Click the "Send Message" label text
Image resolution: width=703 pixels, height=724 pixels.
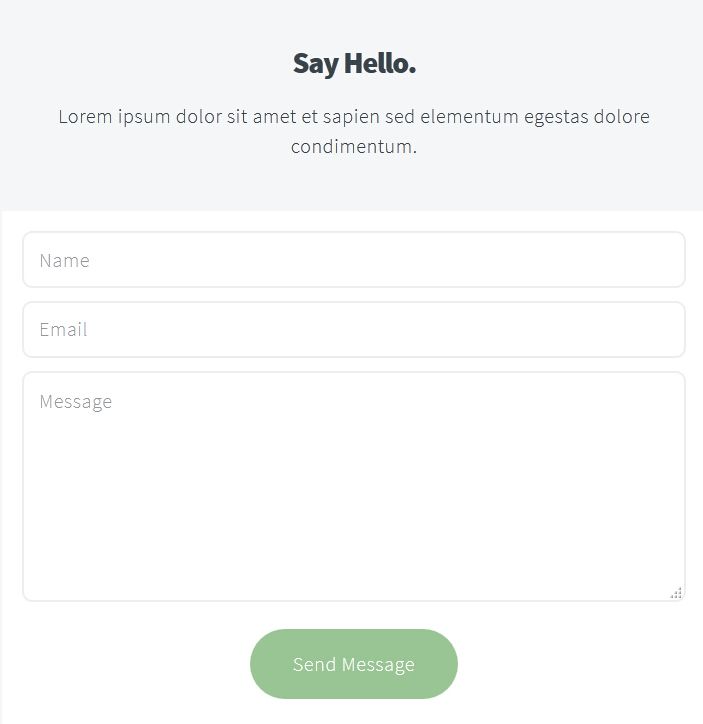pos(354,665)
